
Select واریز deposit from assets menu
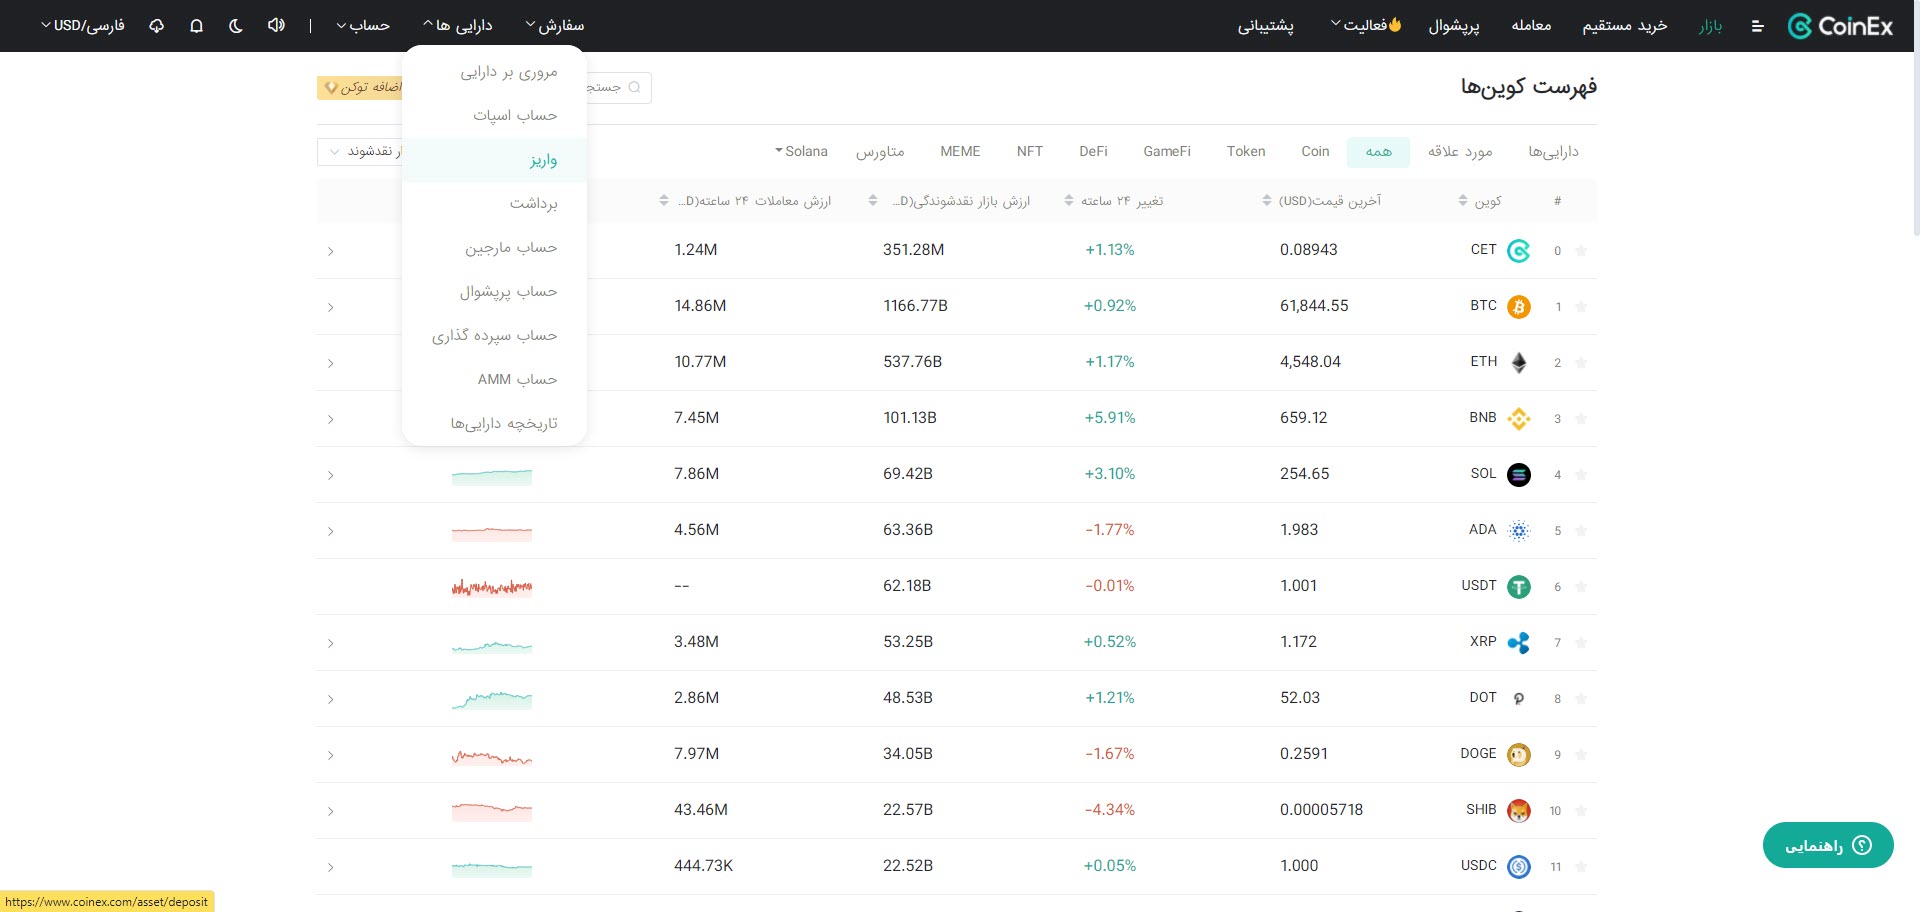click(x=494, y=160)
